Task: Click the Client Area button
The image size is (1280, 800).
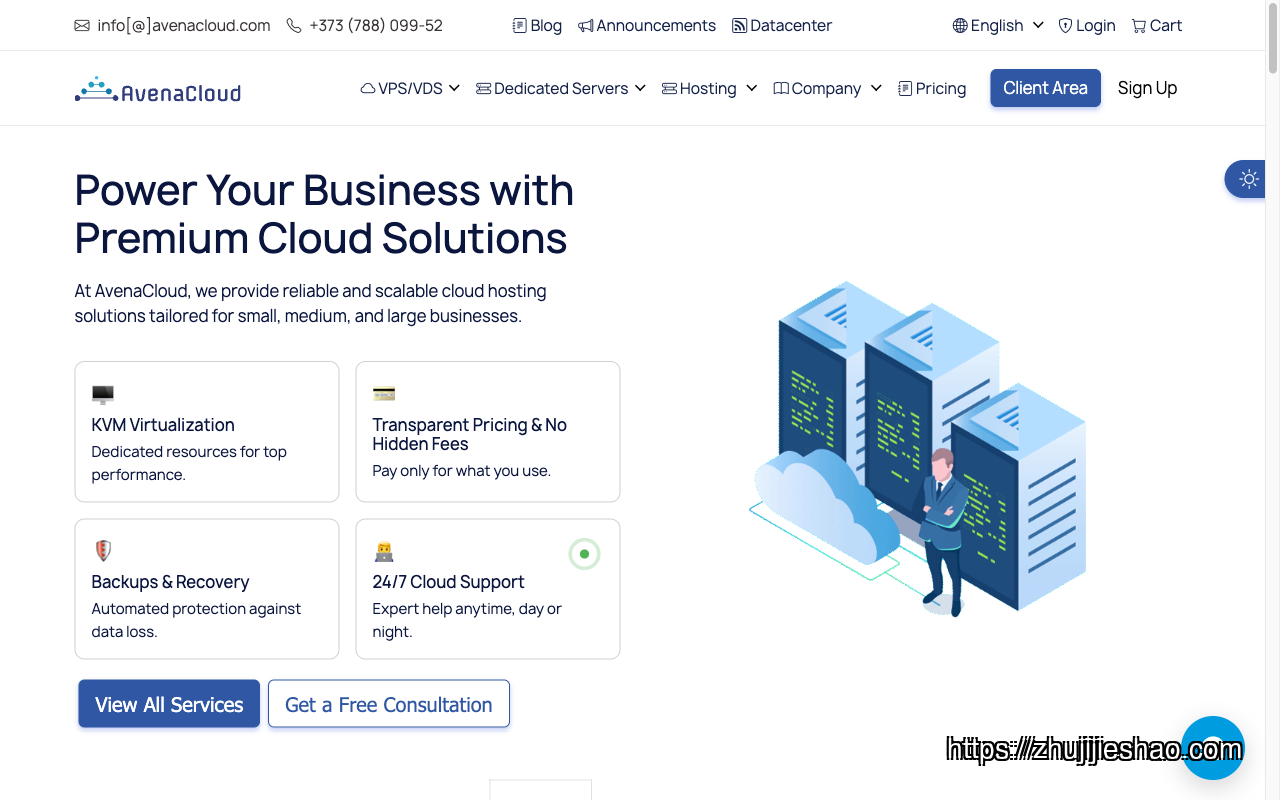Action: (x=1045, y=88)
